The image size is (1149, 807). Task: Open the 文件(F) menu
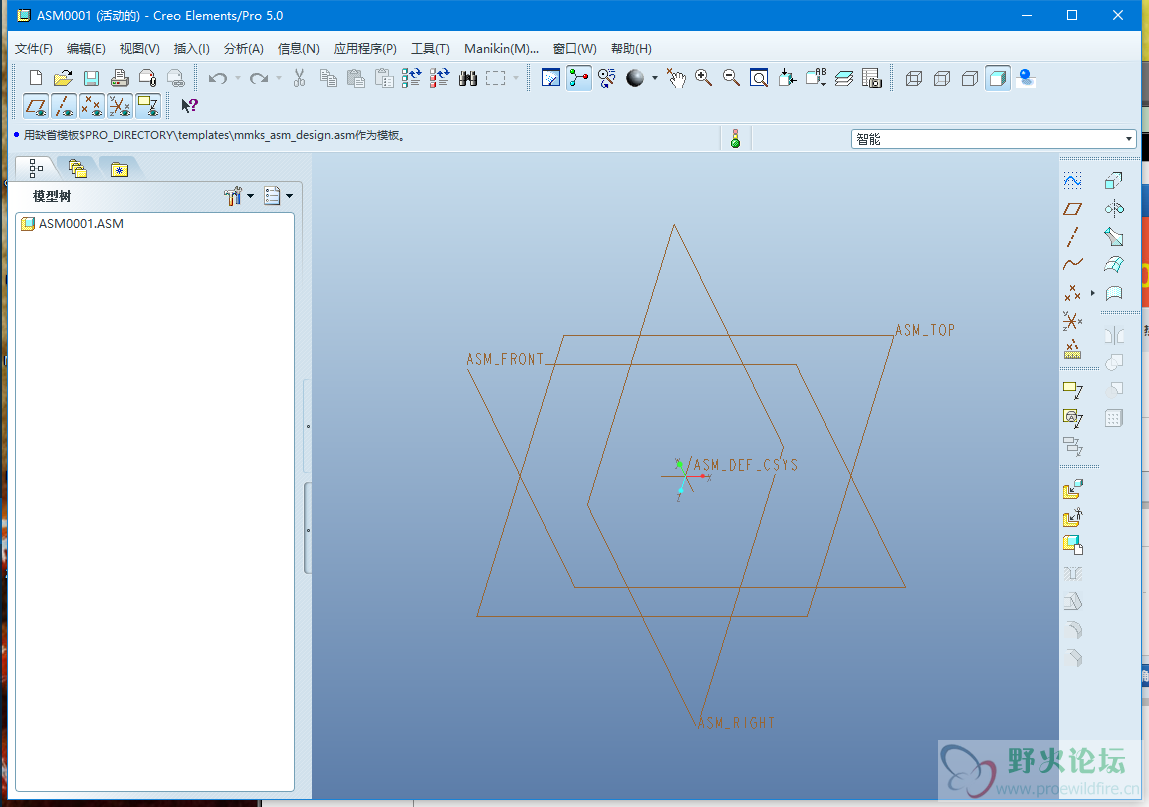pos(34,48)
